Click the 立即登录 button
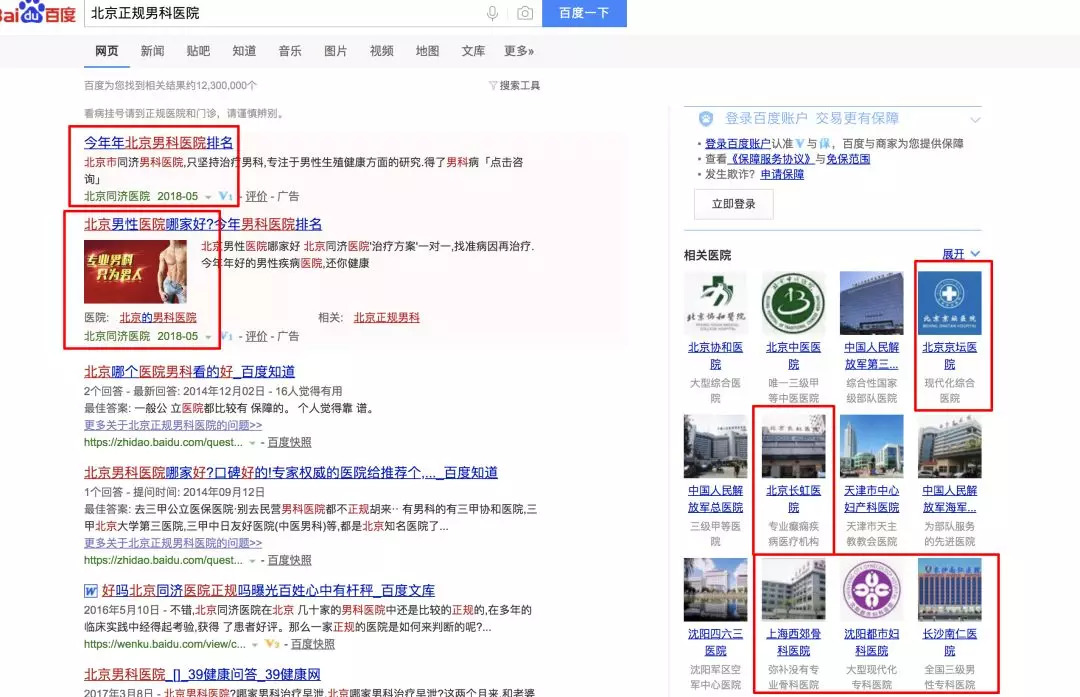Image resolution: width=1080 pixels, height=697 pixels. (733, 204)
